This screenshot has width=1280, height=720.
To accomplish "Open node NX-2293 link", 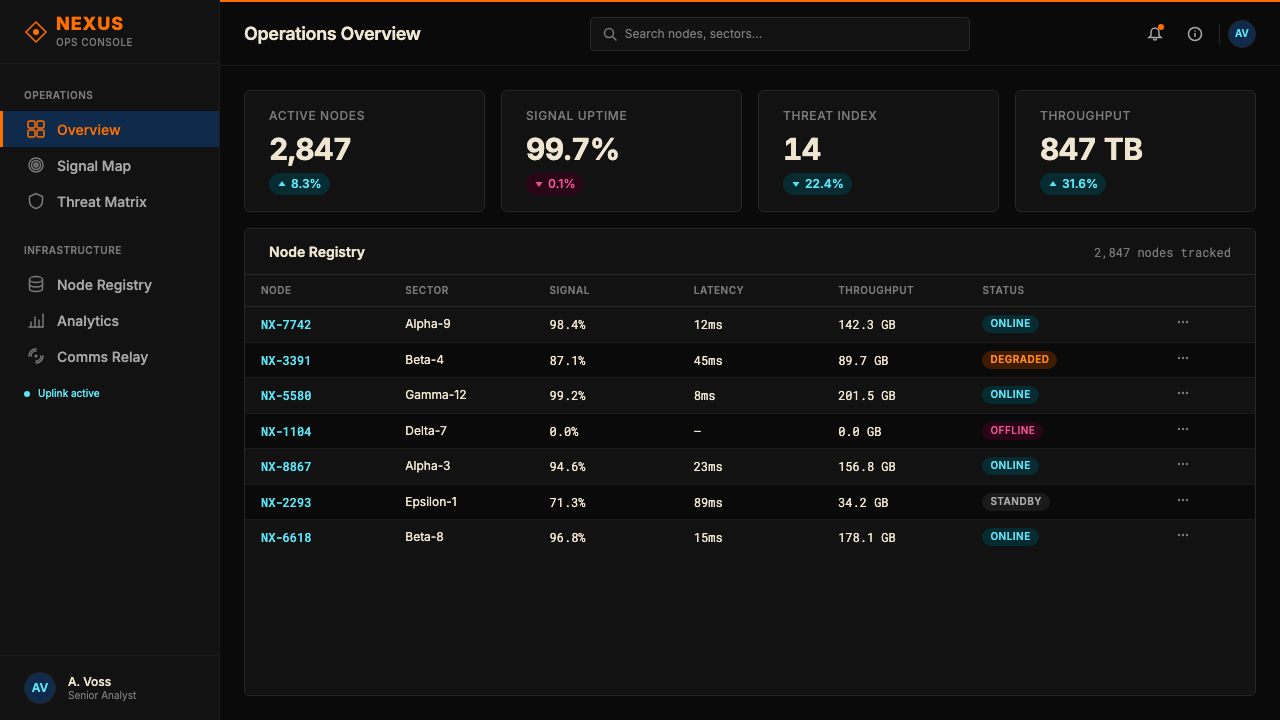I will [286, 502].
